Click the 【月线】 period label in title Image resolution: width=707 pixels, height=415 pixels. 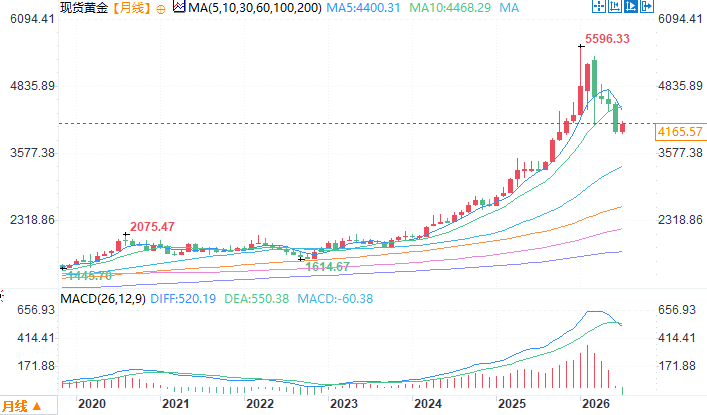(x=131, y=8)
